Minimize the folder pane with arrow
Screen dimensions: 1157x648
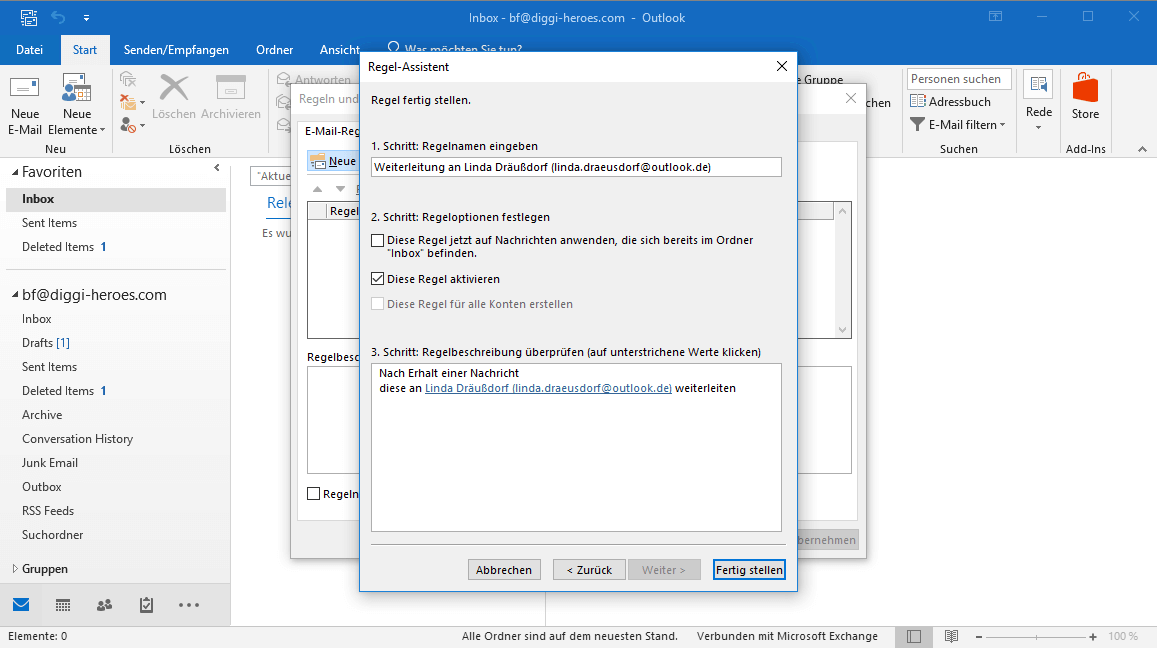pos(217,168)
